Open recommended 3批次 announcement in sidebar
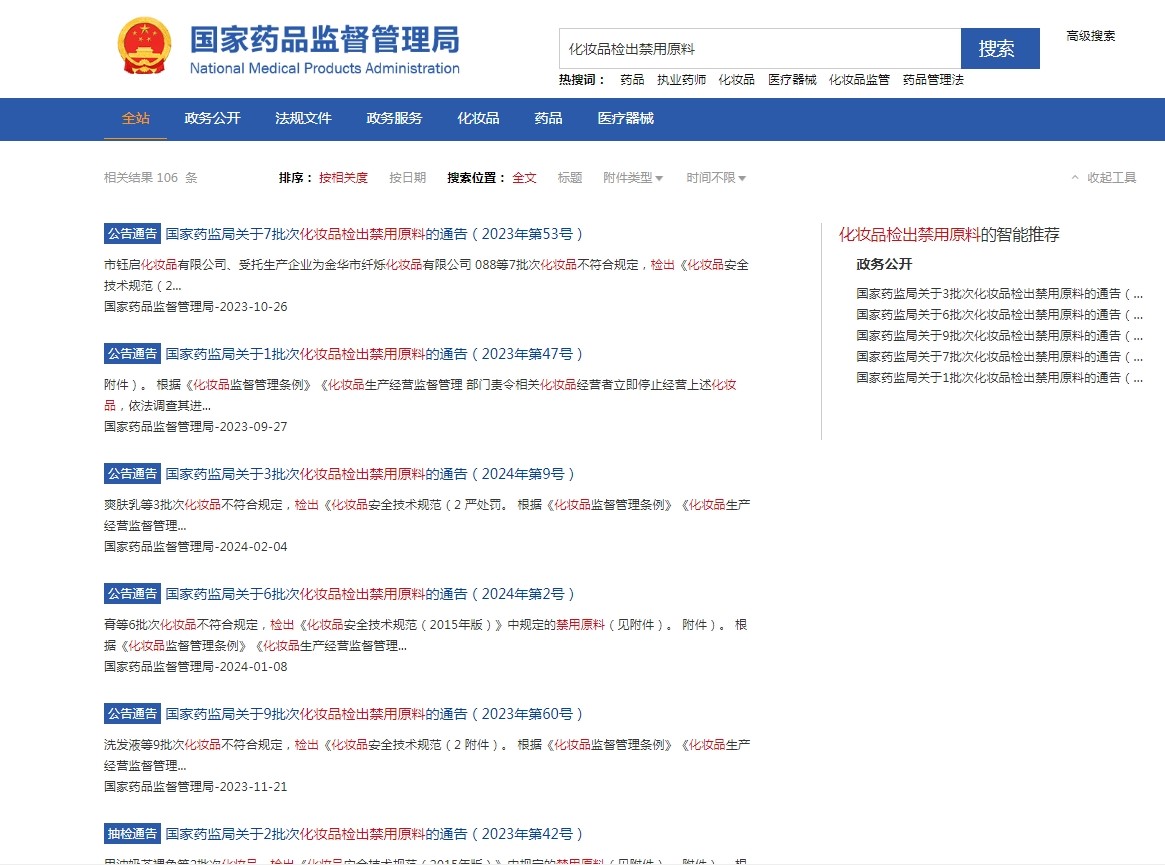Screen dimensions: 1165x866 tap(998, 294)
